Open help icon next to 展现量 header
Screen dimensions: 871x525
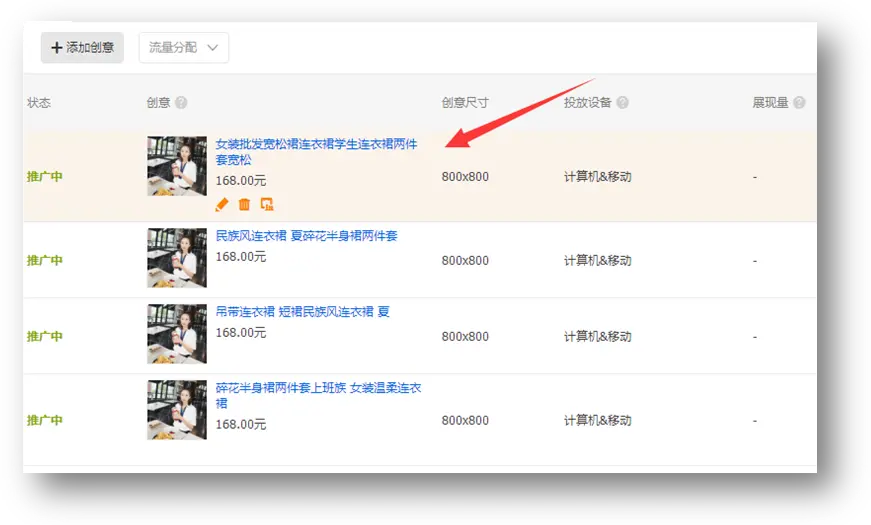click(x=799, y=103)
